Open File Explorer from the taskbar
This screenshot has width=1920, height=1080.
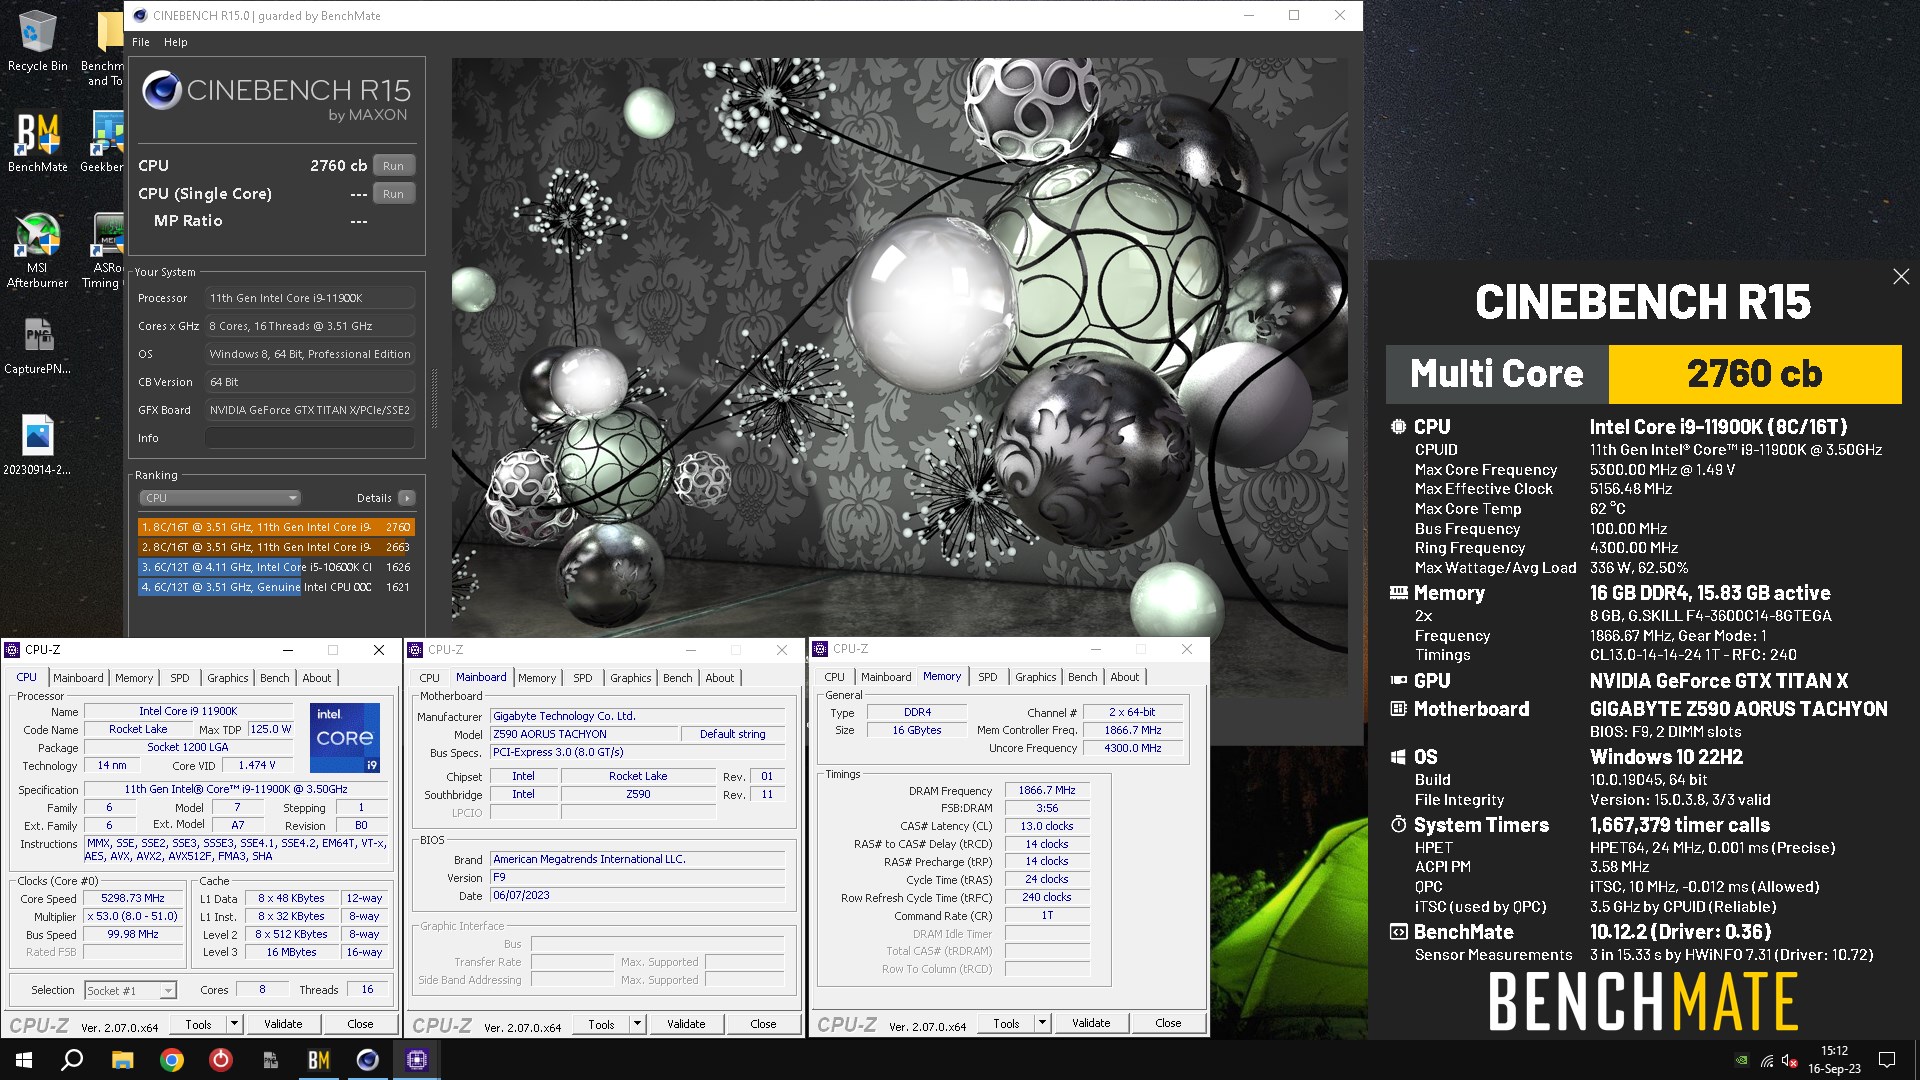click(x=122, y=1060)
